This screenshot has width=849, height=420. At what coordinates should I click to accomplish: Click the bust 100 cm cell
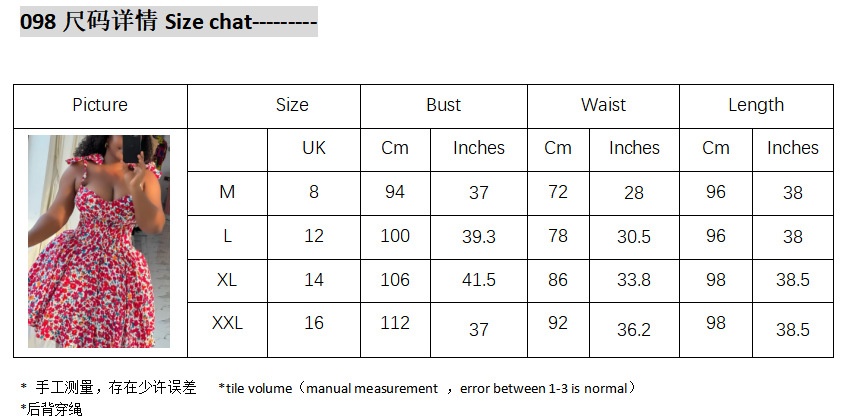(x=395, y=236)
